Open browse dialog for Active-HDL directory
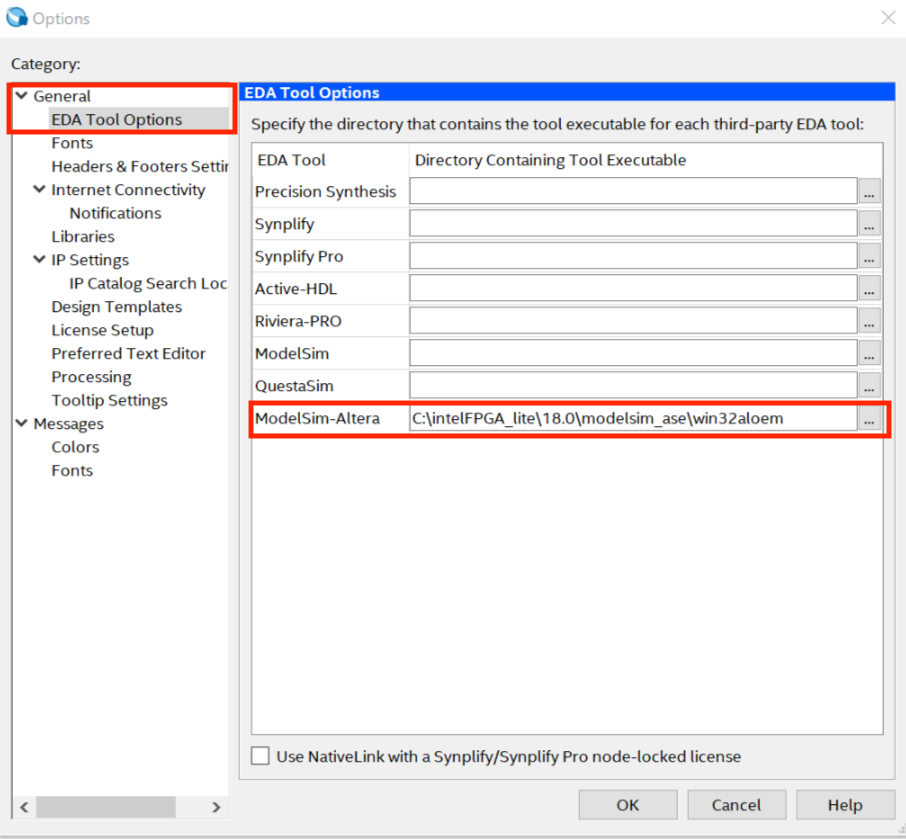The width and height of the screenshot is (906, 839). 869,289
